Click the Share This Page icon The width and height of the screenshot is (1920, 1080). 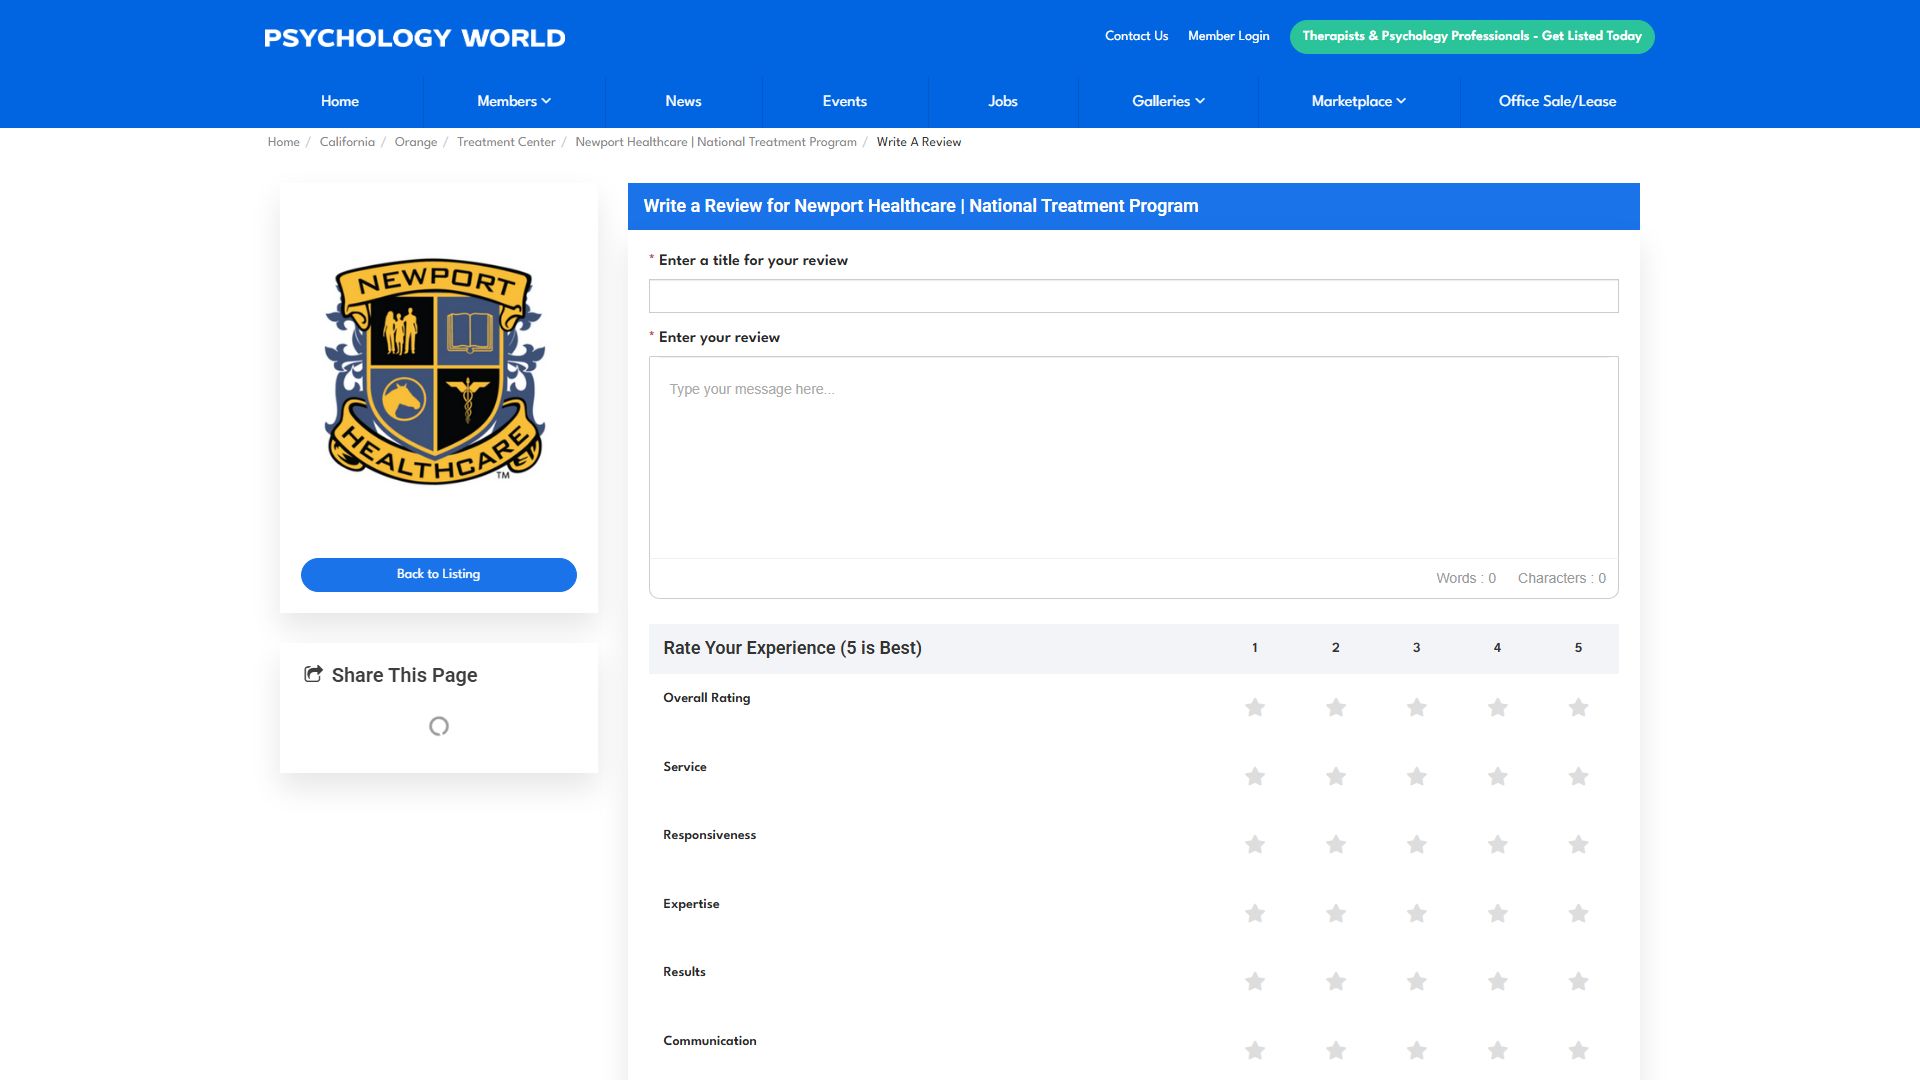tap(313, 674)
